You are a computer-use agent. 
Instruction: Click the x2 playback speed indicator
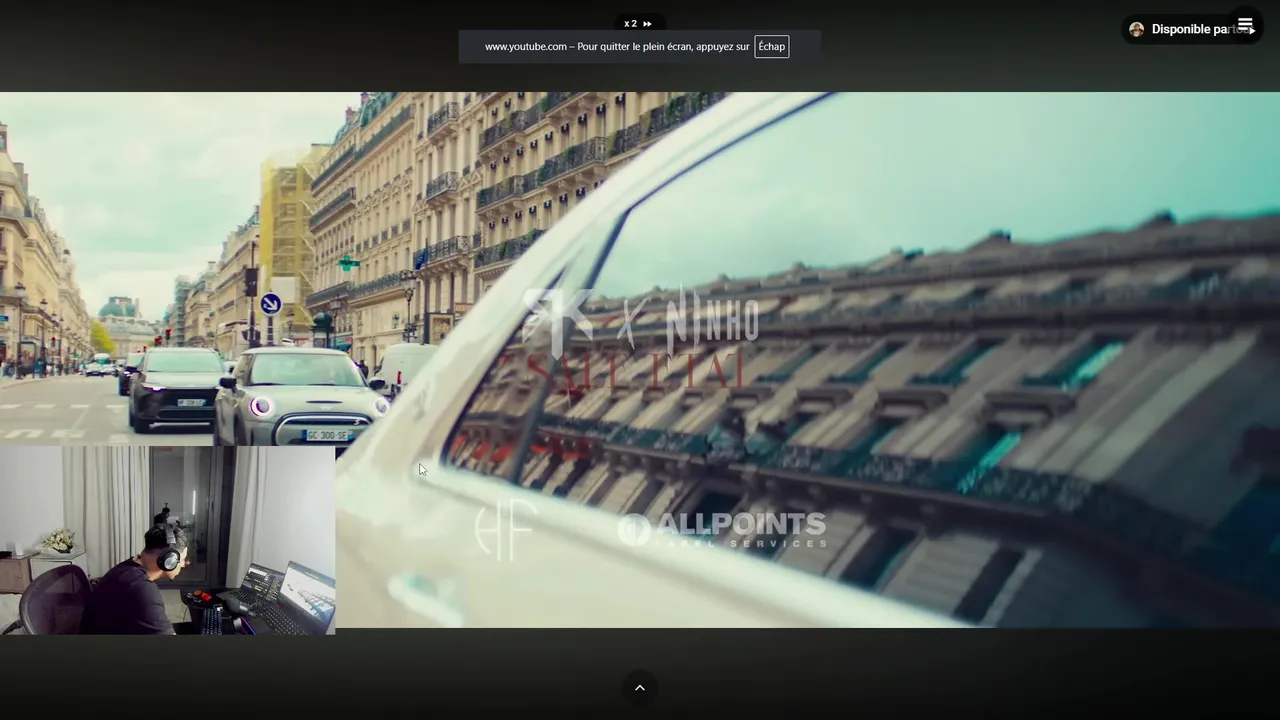pyautogui.click(x=638, y=23)
